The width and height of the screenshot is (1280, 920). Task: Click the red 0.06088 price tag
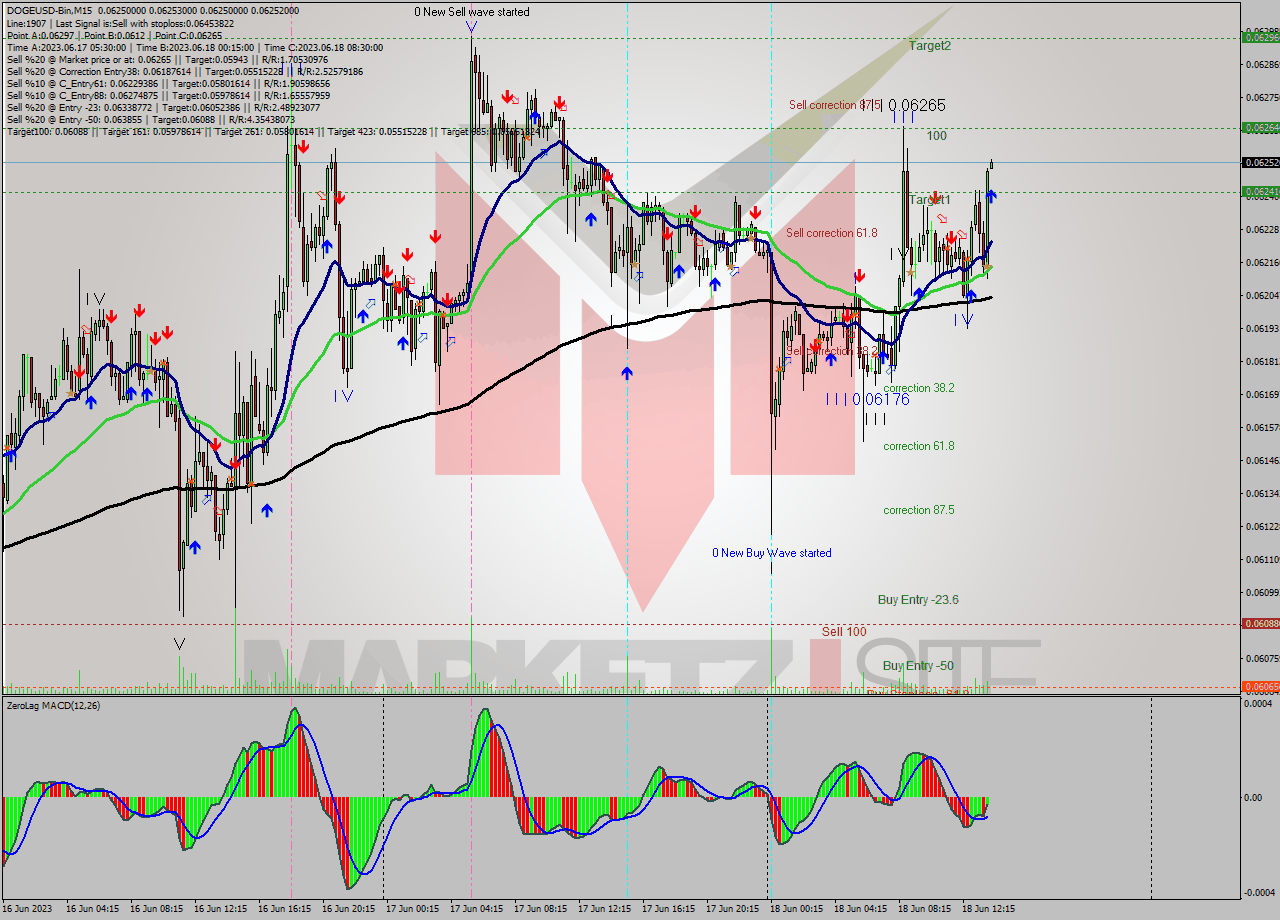coord(1260,623)
